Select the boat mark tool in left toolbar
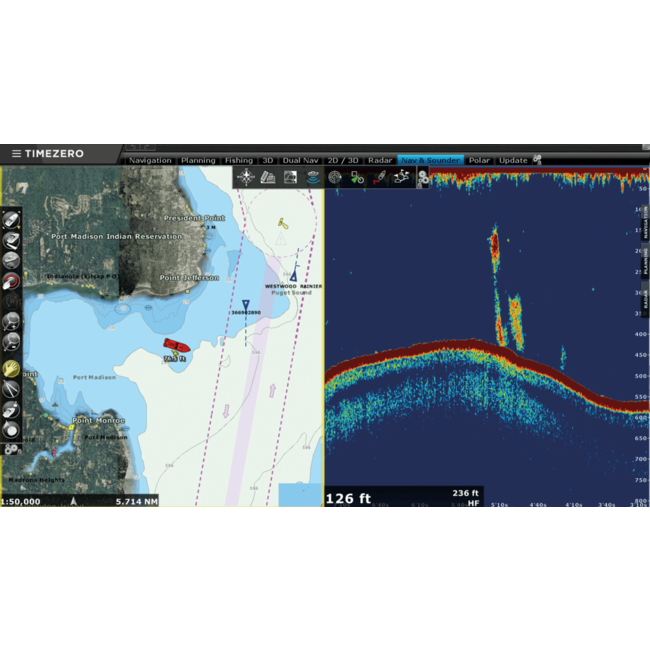The height and width of the screenshot is (650, 650). [x=11, y=410]
